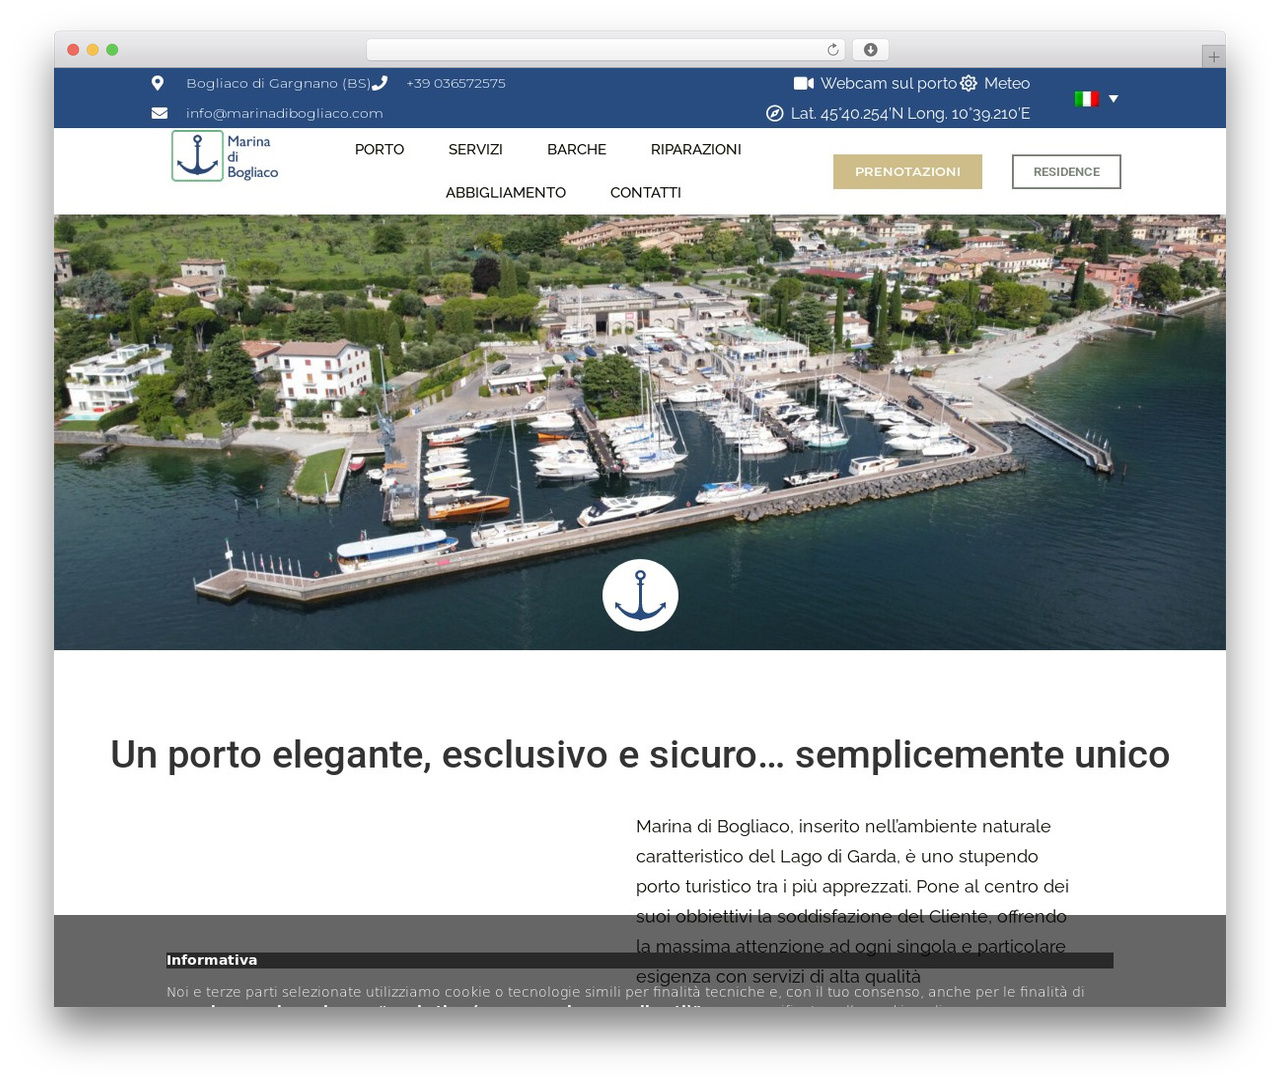
Task: Open the Webcam sul porto link
Action: point(889,83)
